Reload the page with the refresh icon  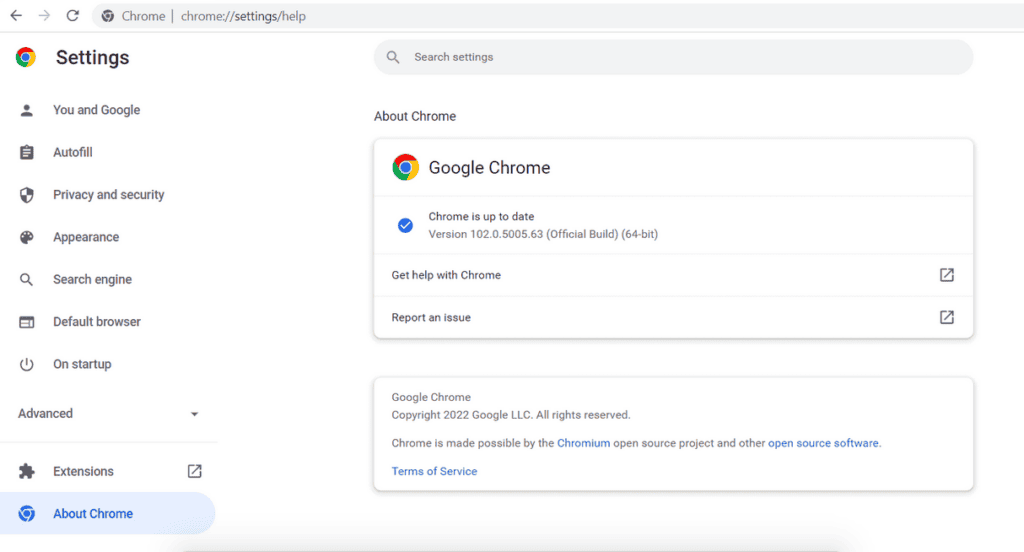pyautogui.click(x=72, y=16)
